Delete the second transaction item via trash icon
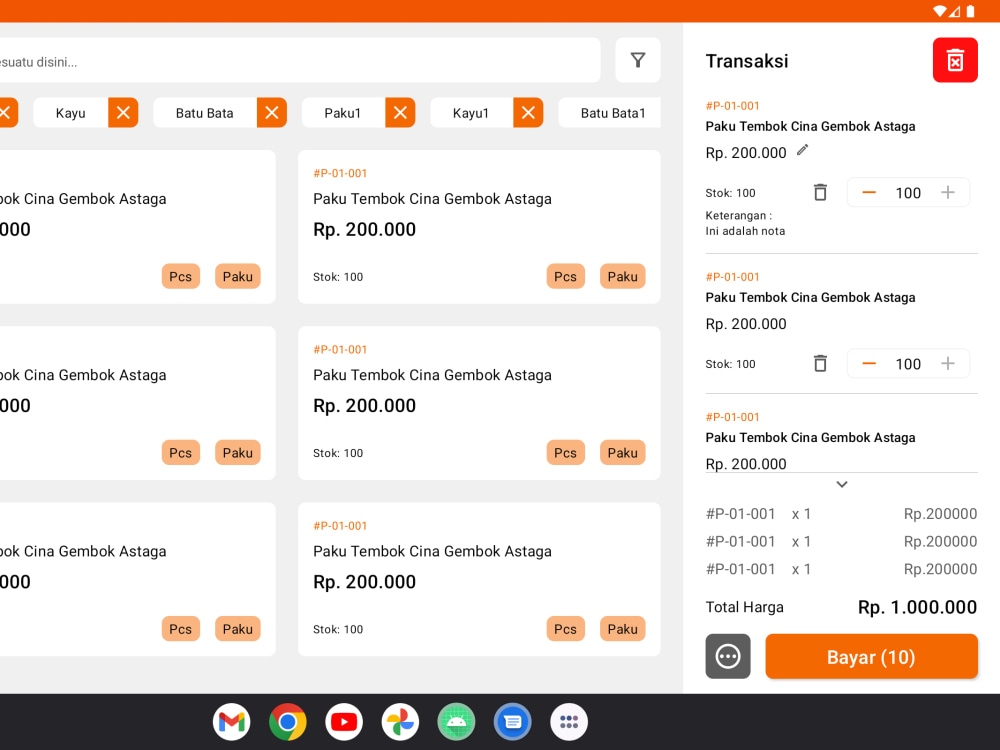 click(x=820, y=363)
